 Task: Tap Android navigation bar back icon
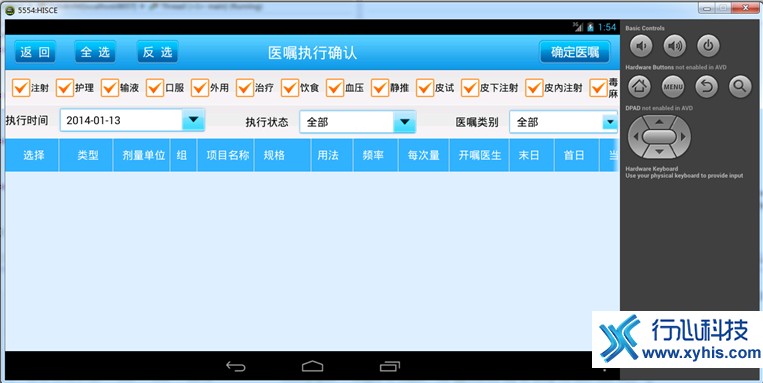pos(236,366)
